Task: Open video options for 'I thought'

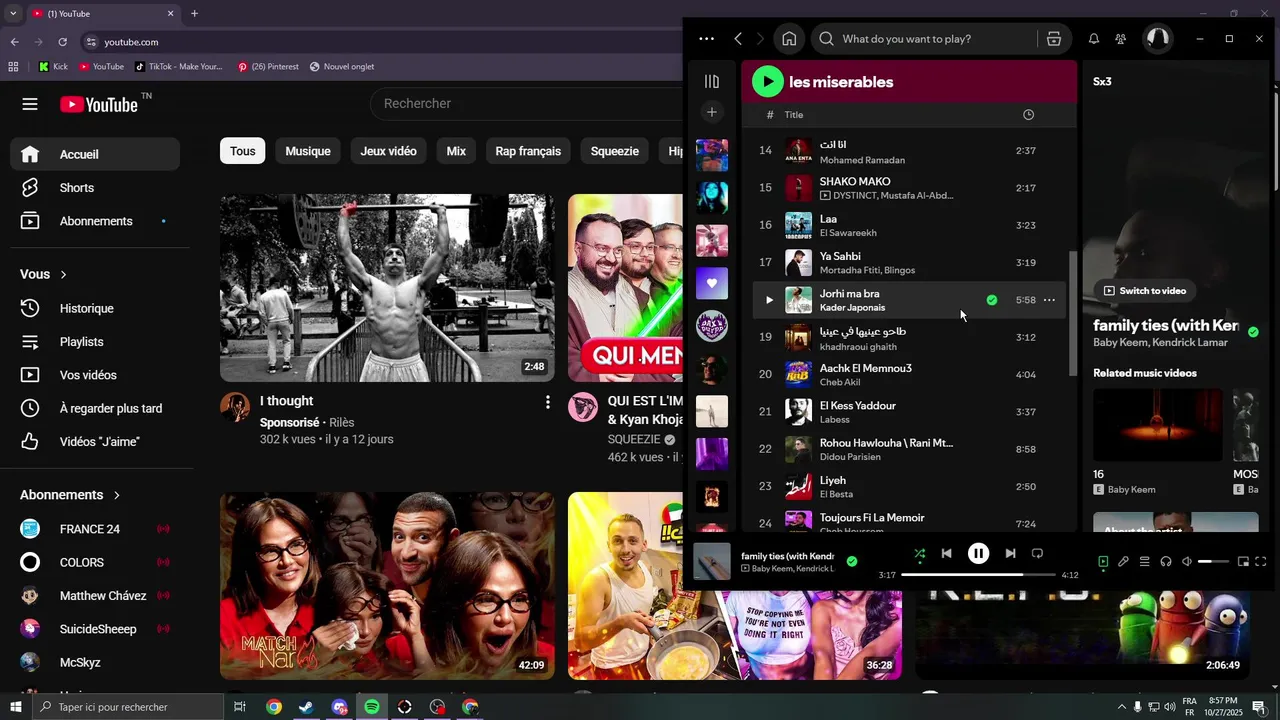Action: point(547,402)
